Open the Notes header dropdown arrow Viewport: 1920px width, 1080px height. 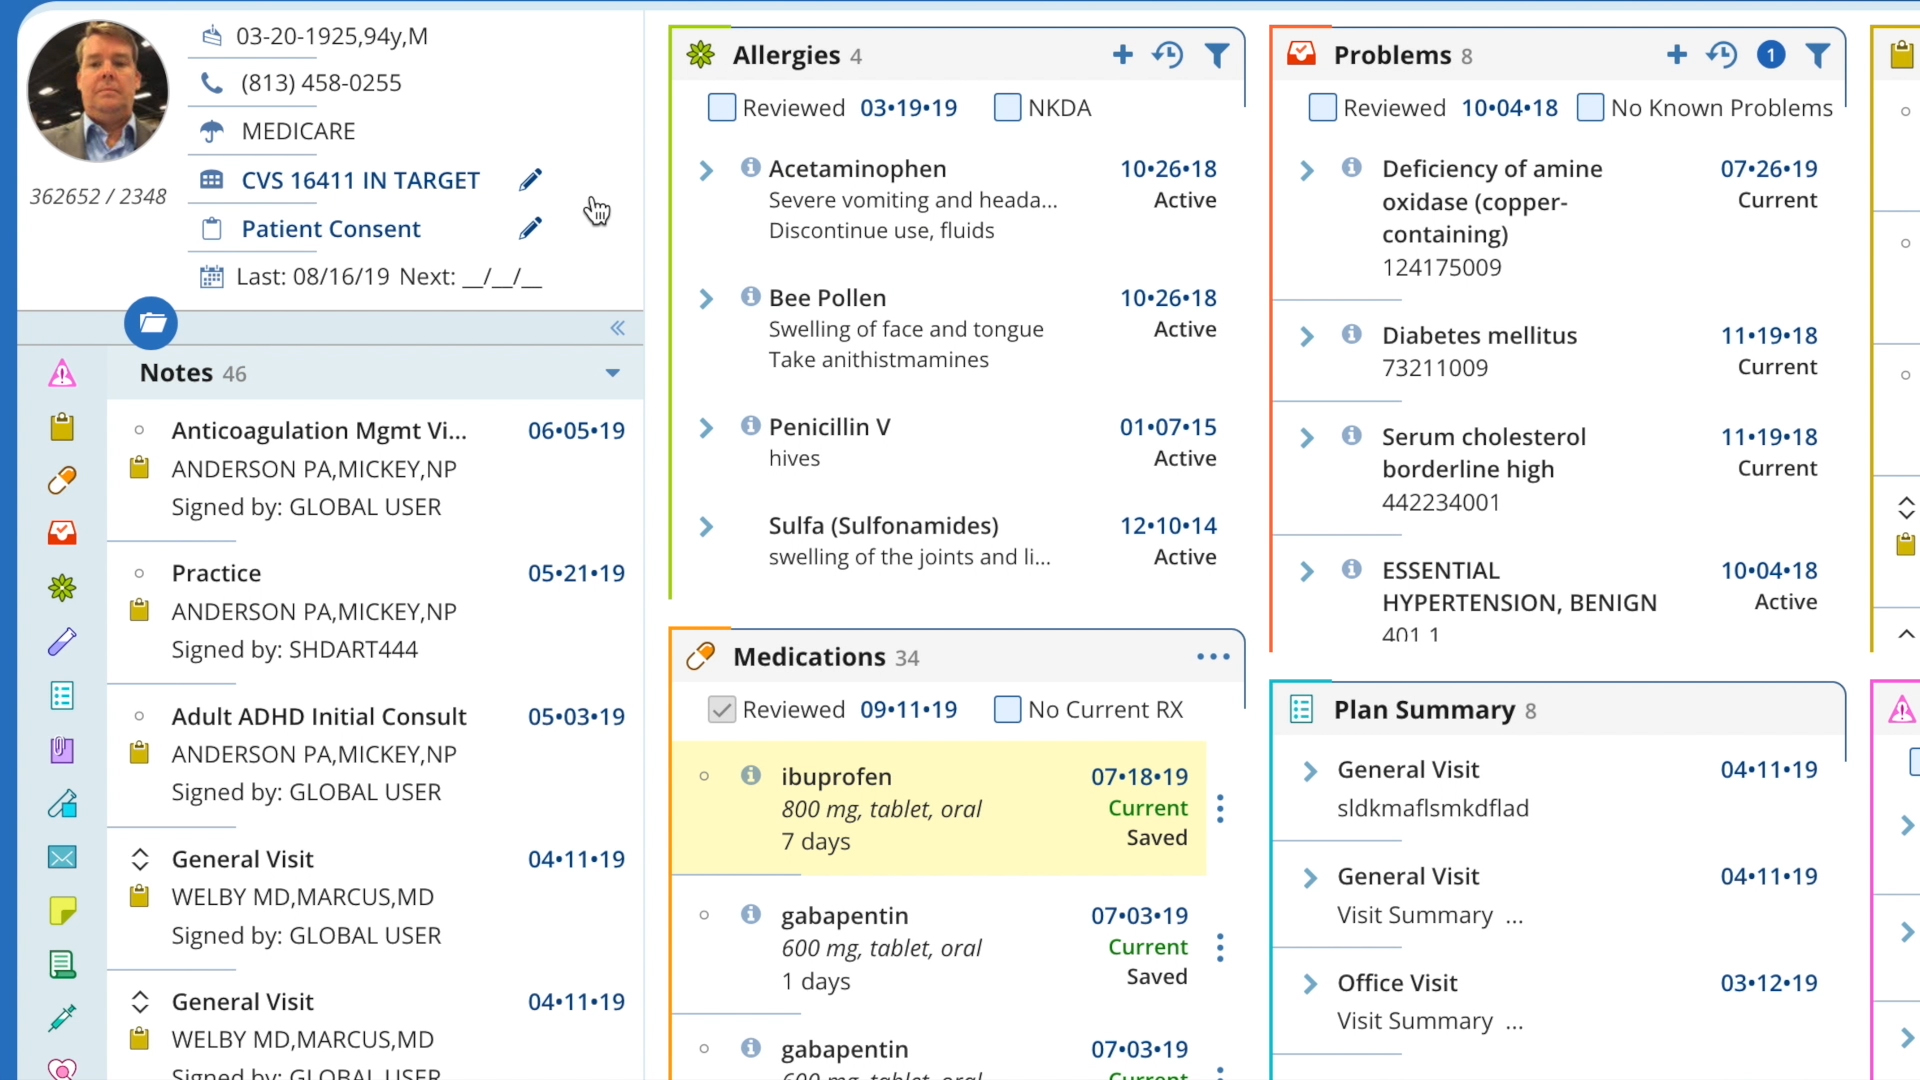point(611,373)
